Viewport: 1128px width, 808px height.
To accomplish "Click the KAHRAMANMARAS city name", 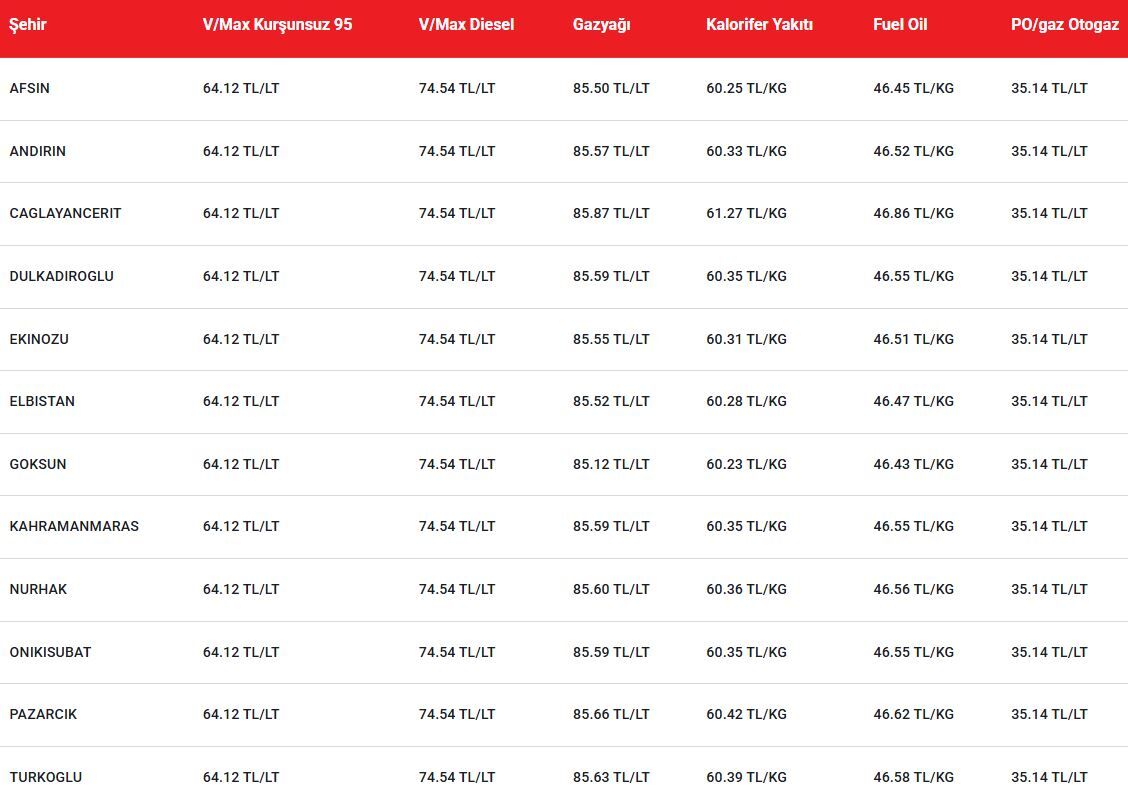I will click(x=74, y=526).
